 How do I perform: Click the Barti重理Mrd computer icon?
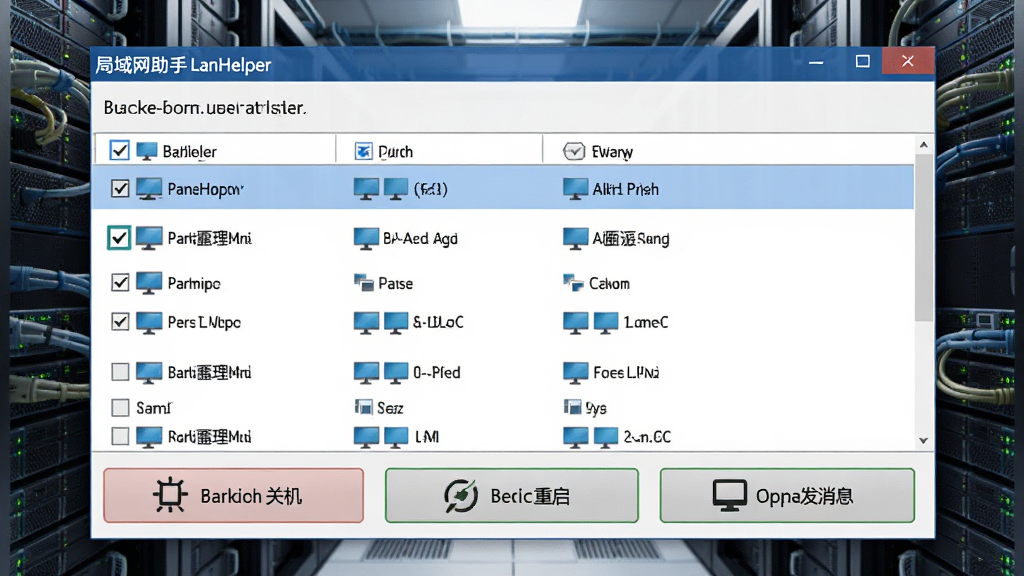[149, 372]
